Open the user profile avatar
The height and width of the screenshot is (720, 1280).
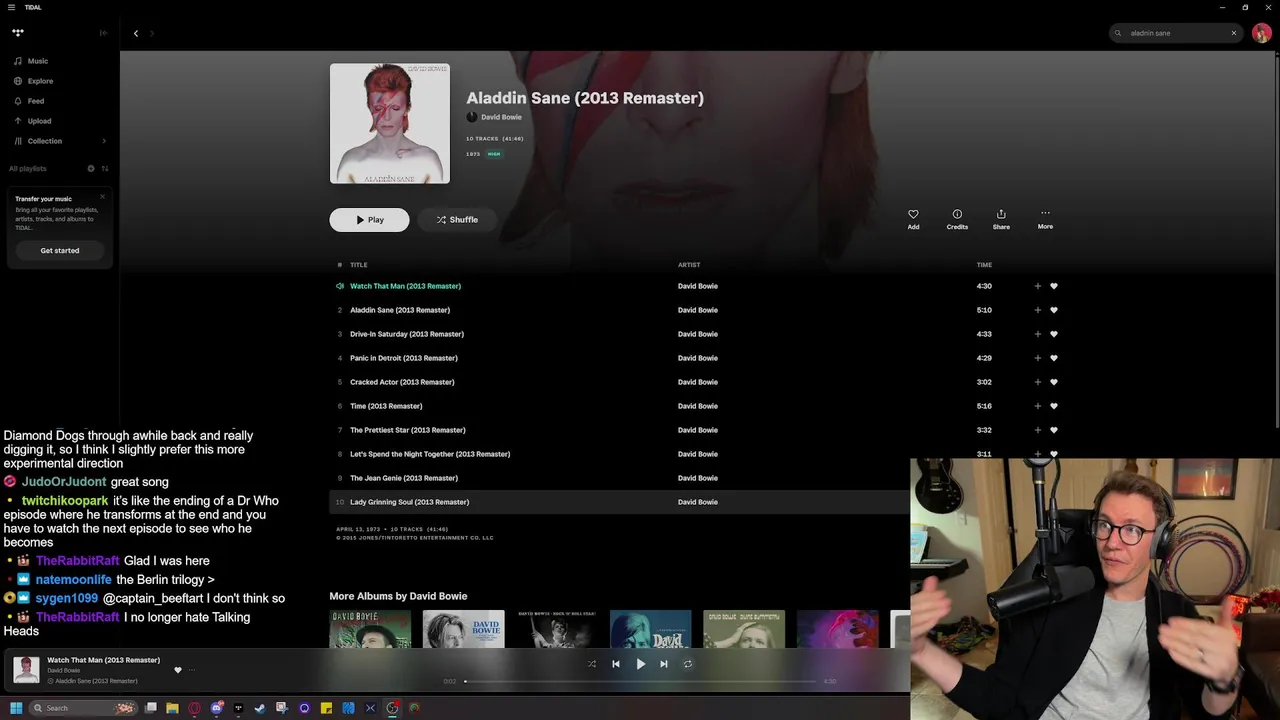pos(1262,33)
